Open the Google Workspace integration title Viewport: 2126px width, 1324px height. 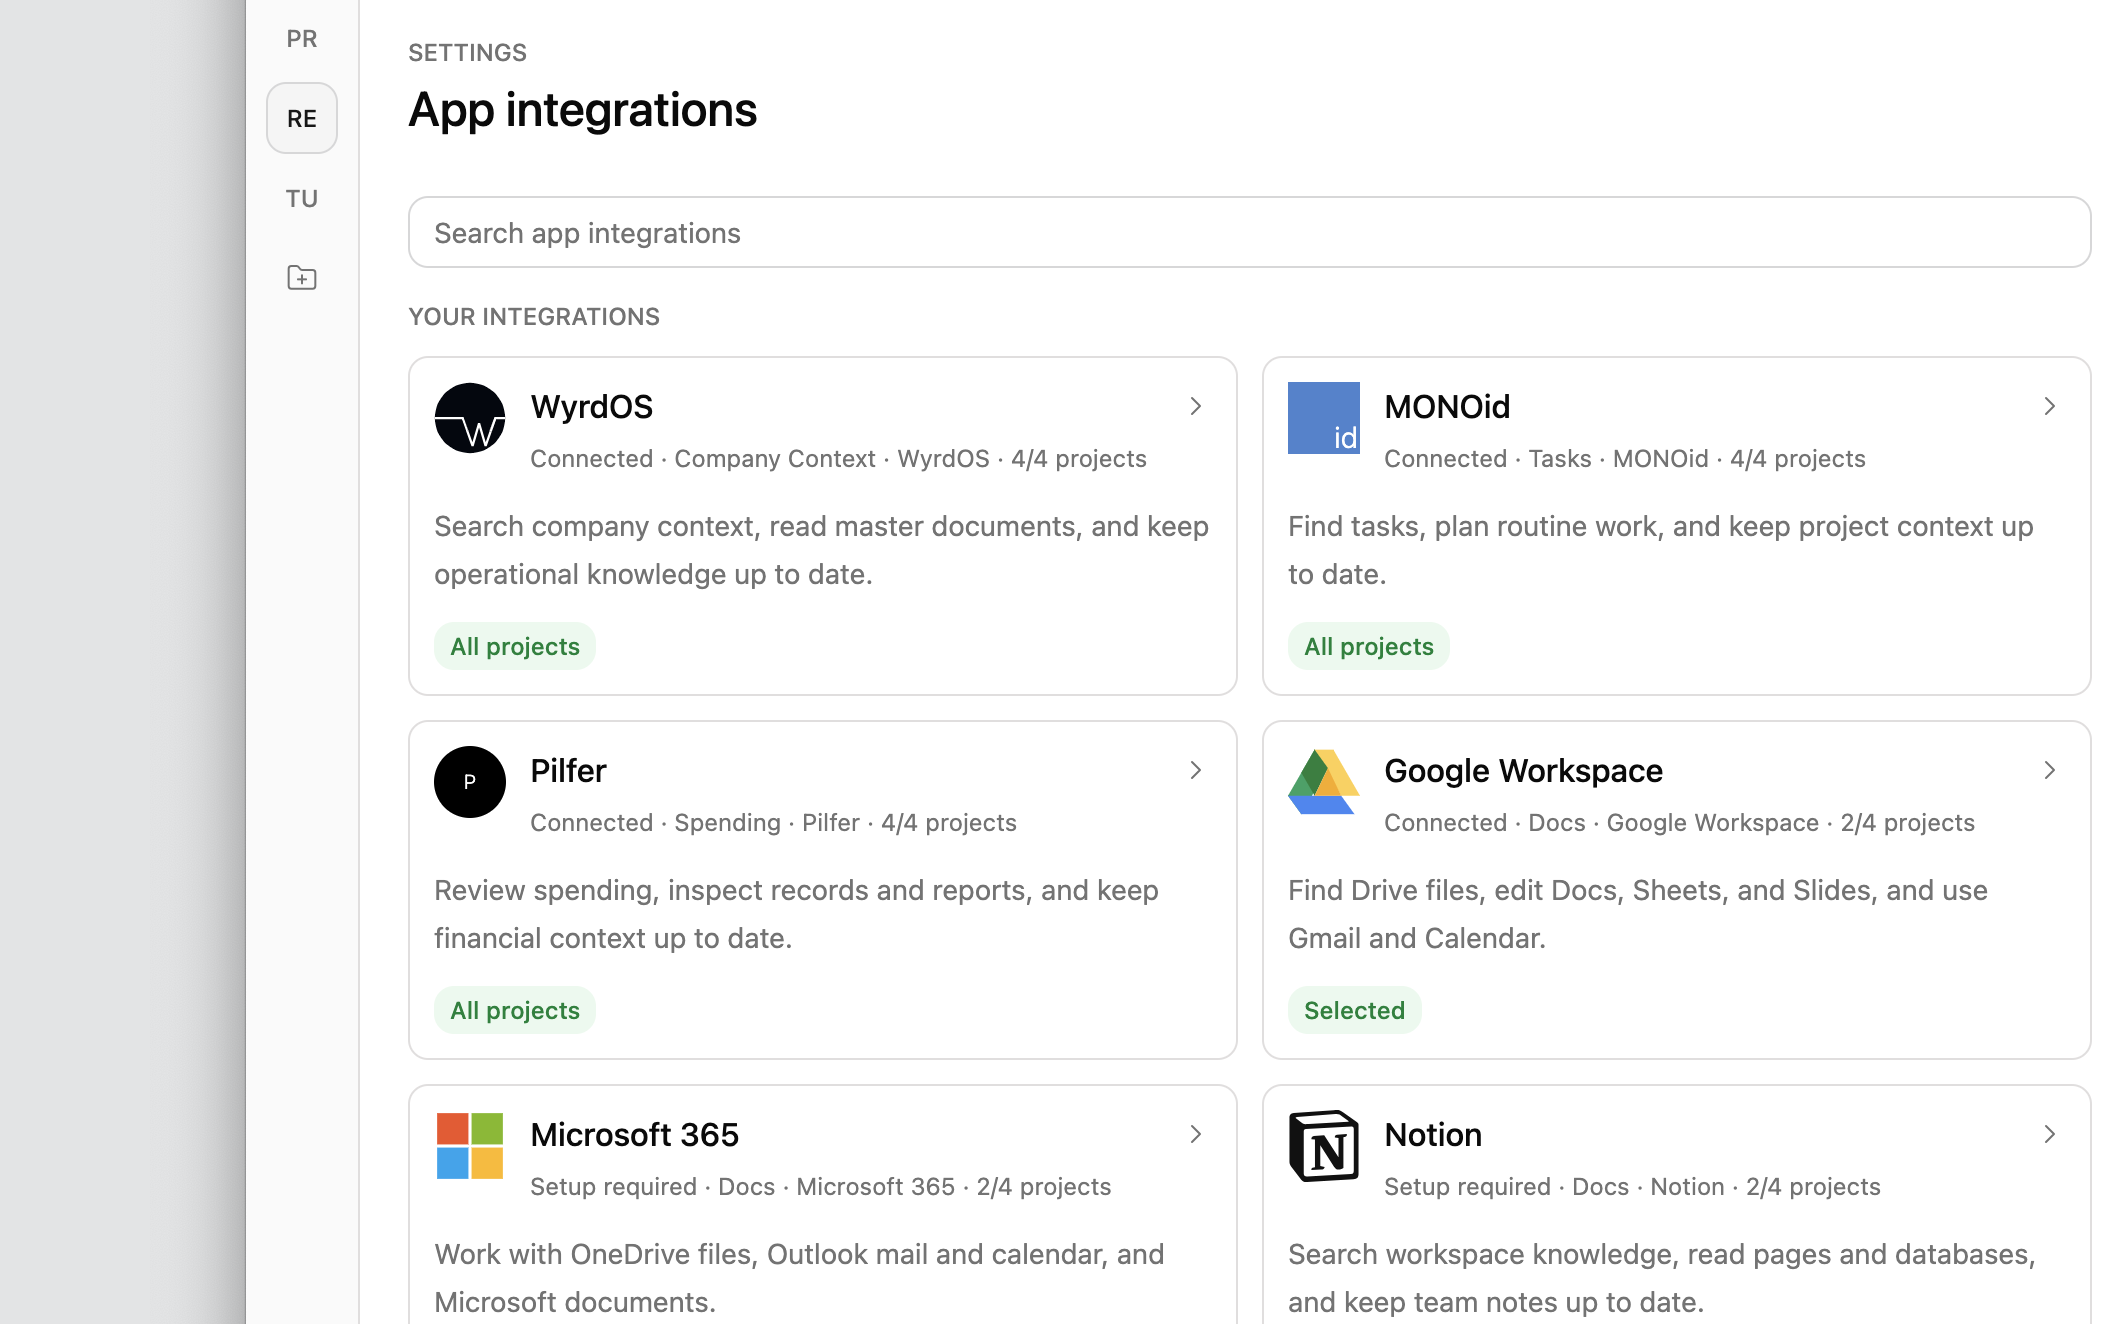point(1523,771)
